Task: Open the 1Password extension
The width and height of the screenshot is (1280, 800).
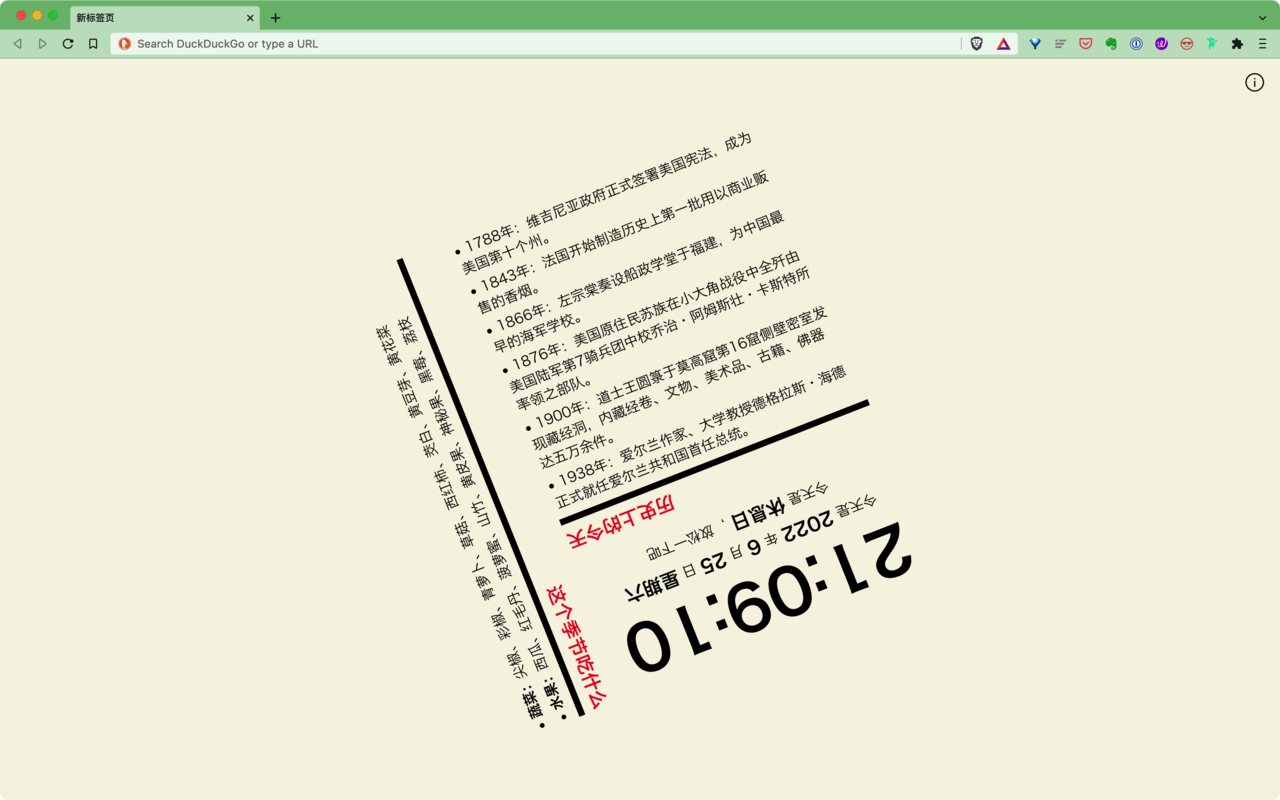Action: (x=1136, y=44)
